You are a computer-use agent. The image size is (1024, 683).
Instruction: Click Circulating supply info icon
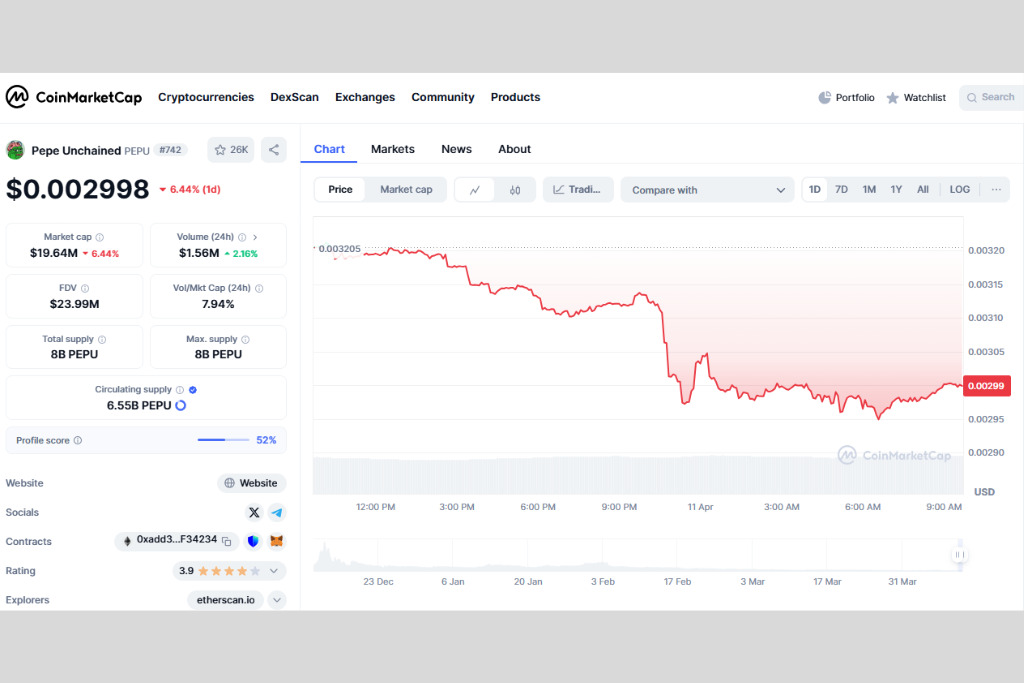pos(180,390)
